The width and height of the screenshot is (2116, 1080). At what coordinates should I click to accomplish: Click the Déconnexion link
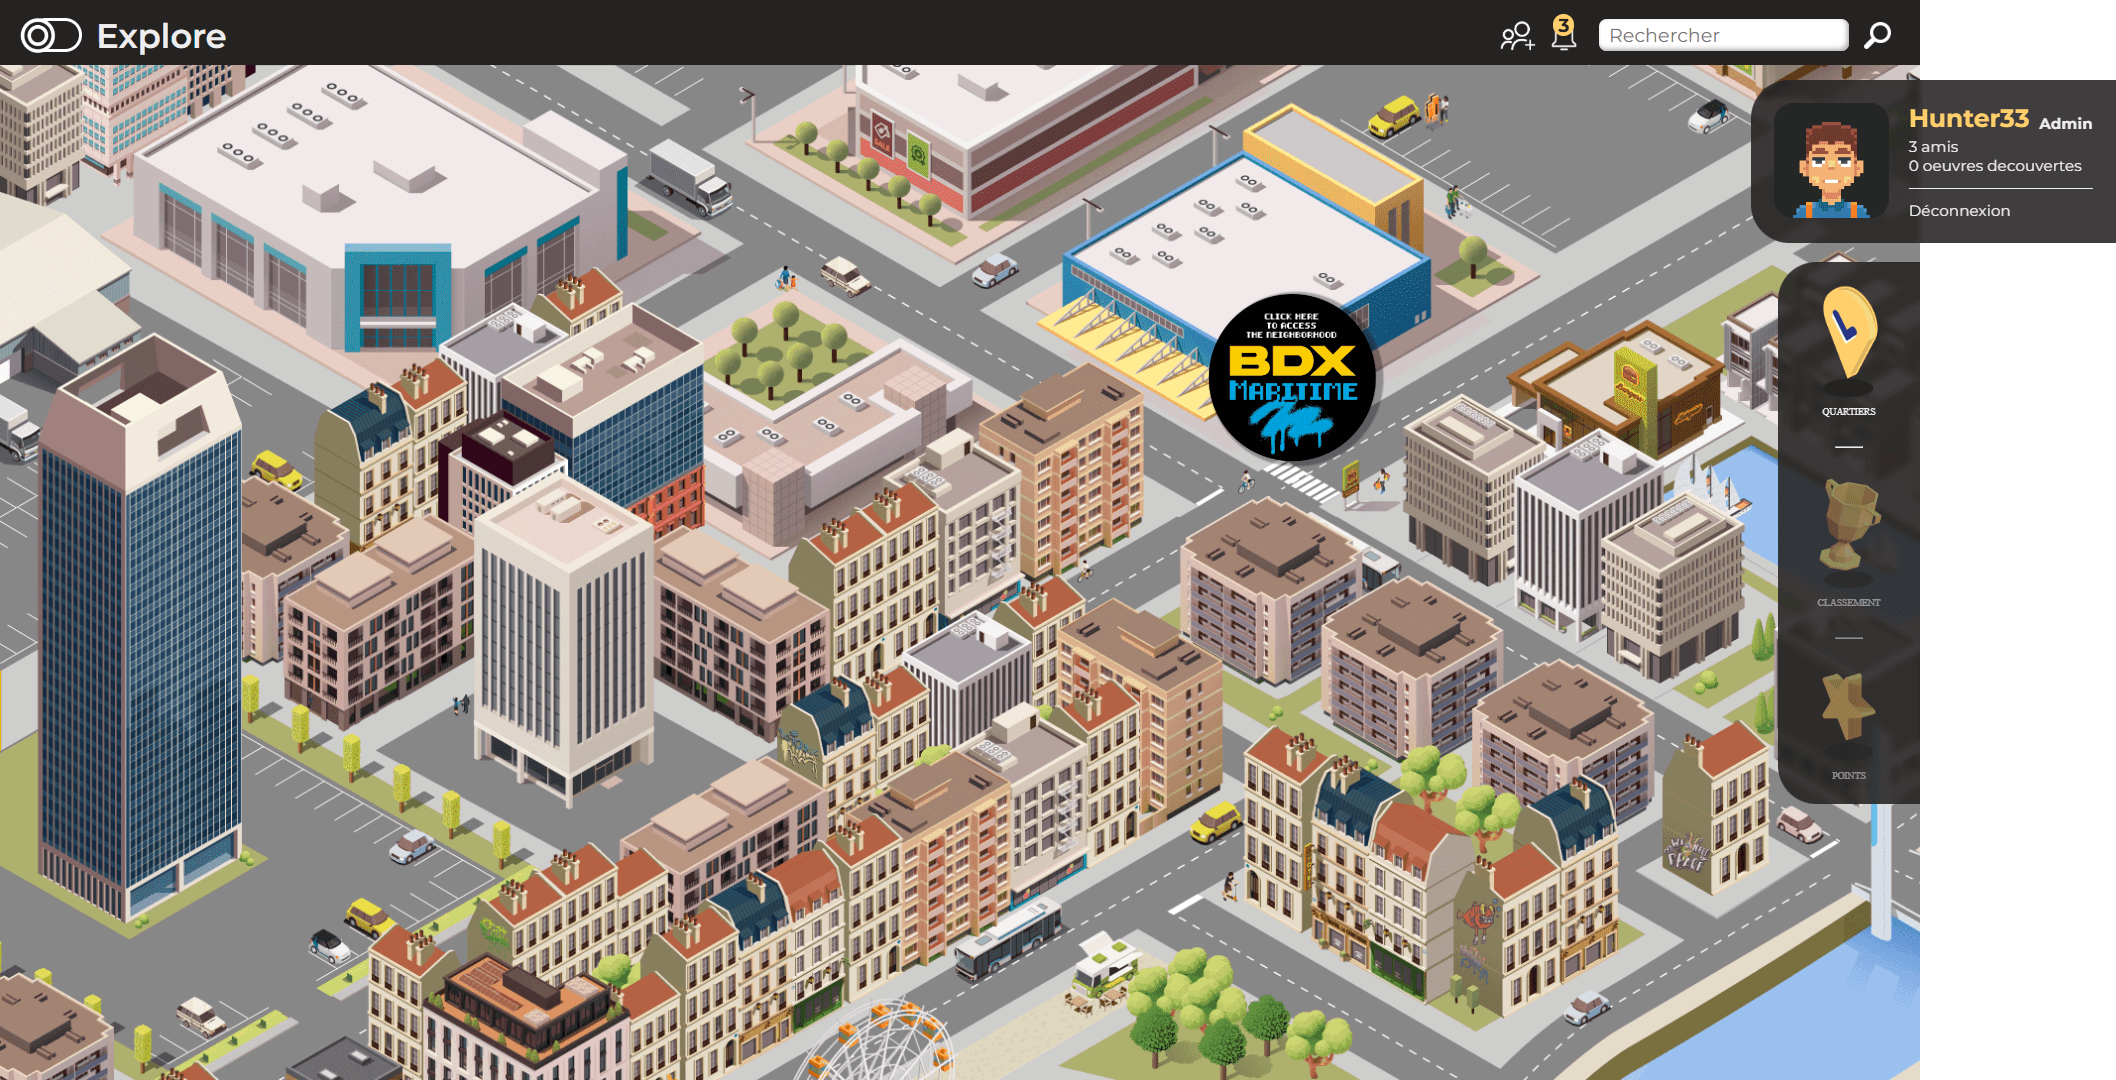(1958, 211)
